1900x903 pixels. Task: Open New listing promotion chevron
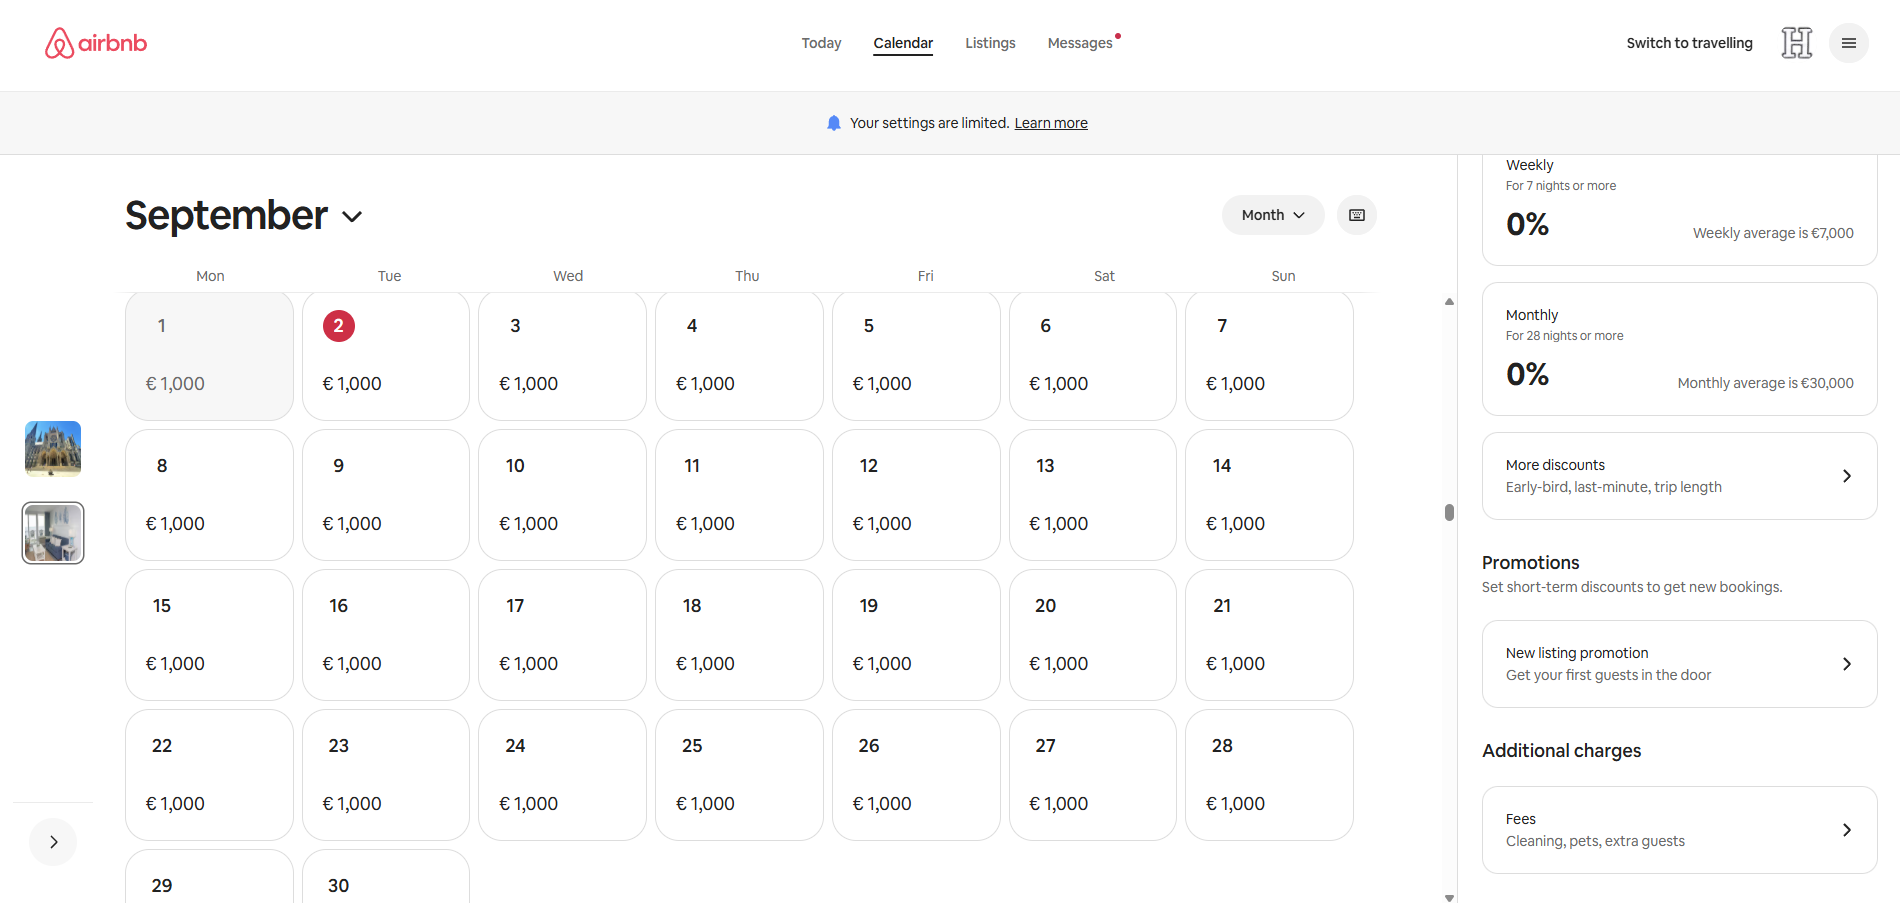(x=1846, y=664)
